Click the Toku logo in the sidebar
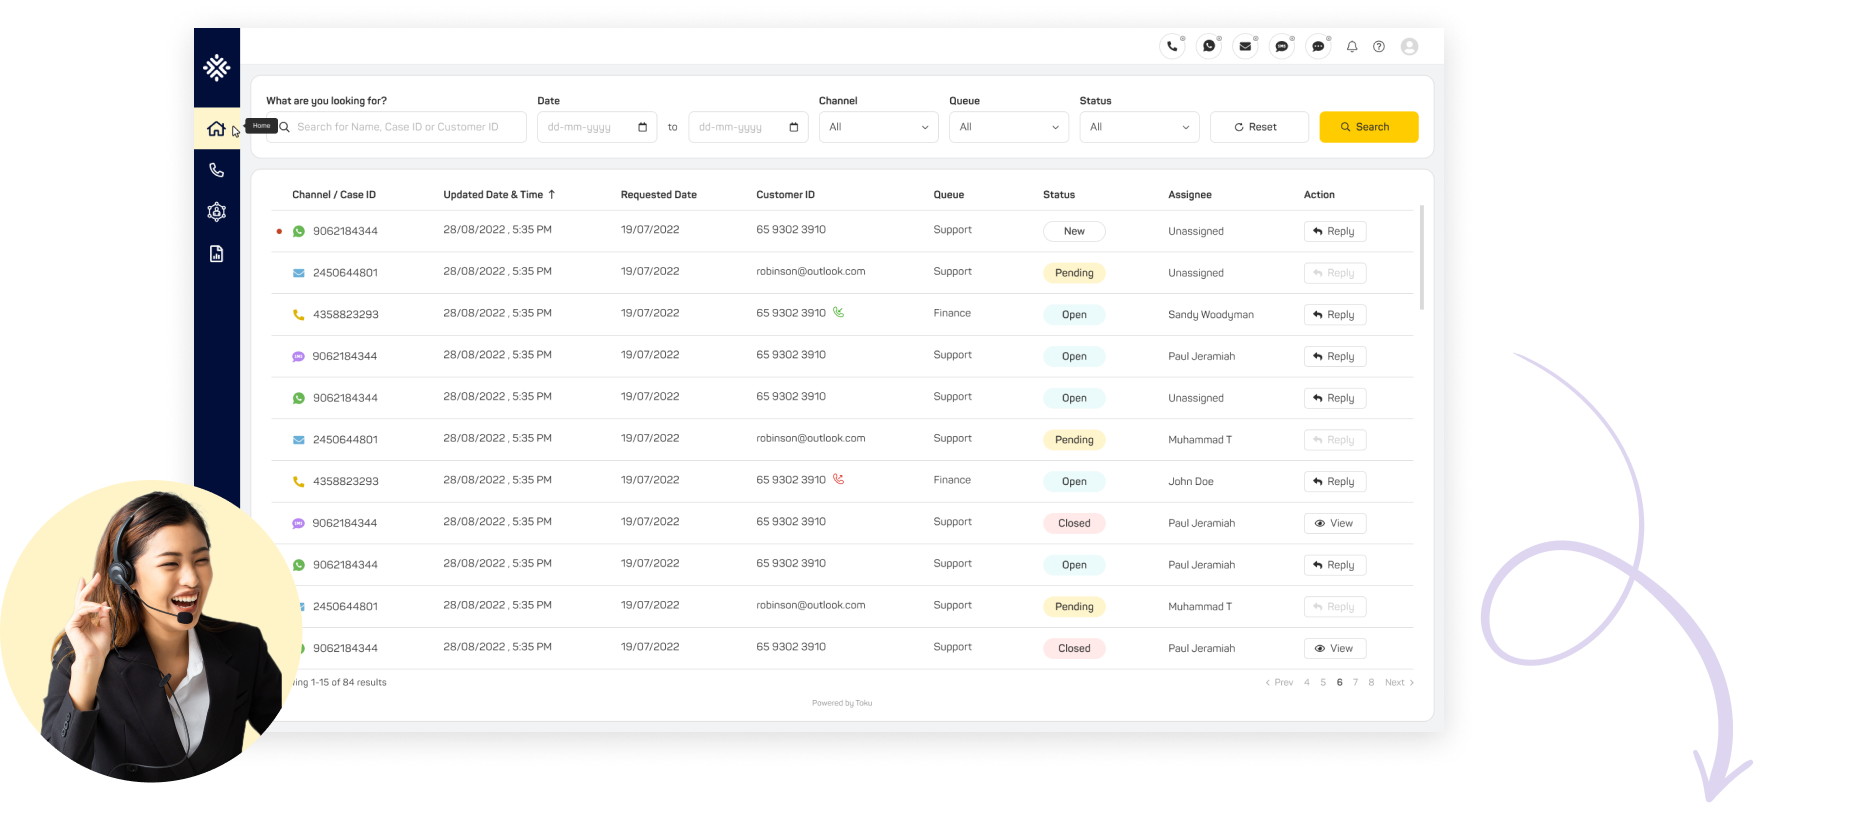Screen dimensions: 1860x813 [217, 68]
